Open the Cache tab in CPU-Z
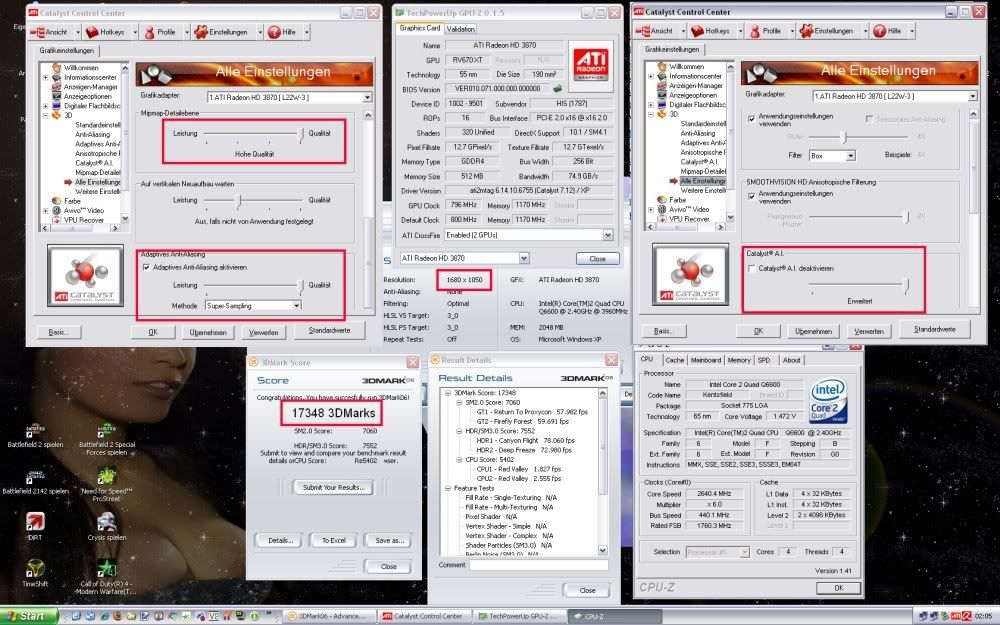The height and width of the screenshot is (625, 1000). click(675, 360)
